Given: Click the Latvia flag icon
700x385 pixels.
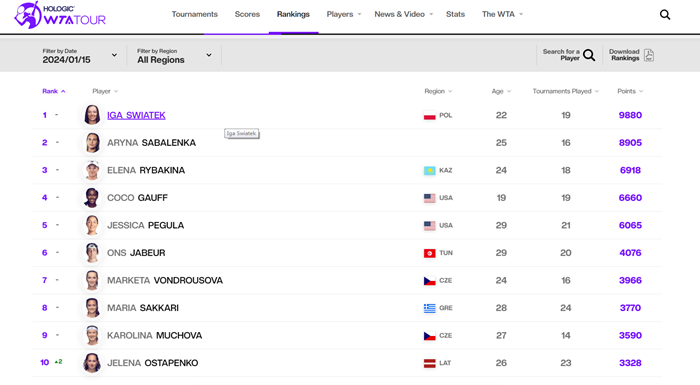Looking at the screenshot, I should (x=429, y=363).
